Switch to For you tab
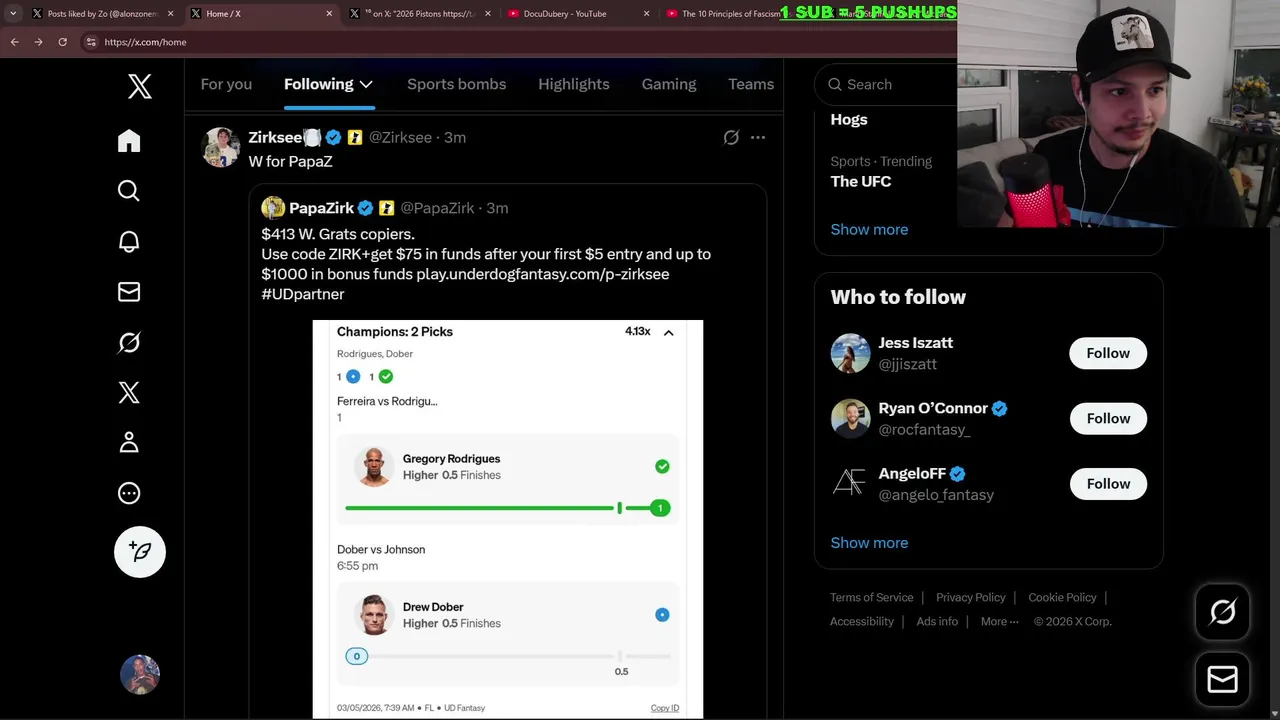Image resolution: width=1280 pixels, height=720 pixels. click(226, 84)
